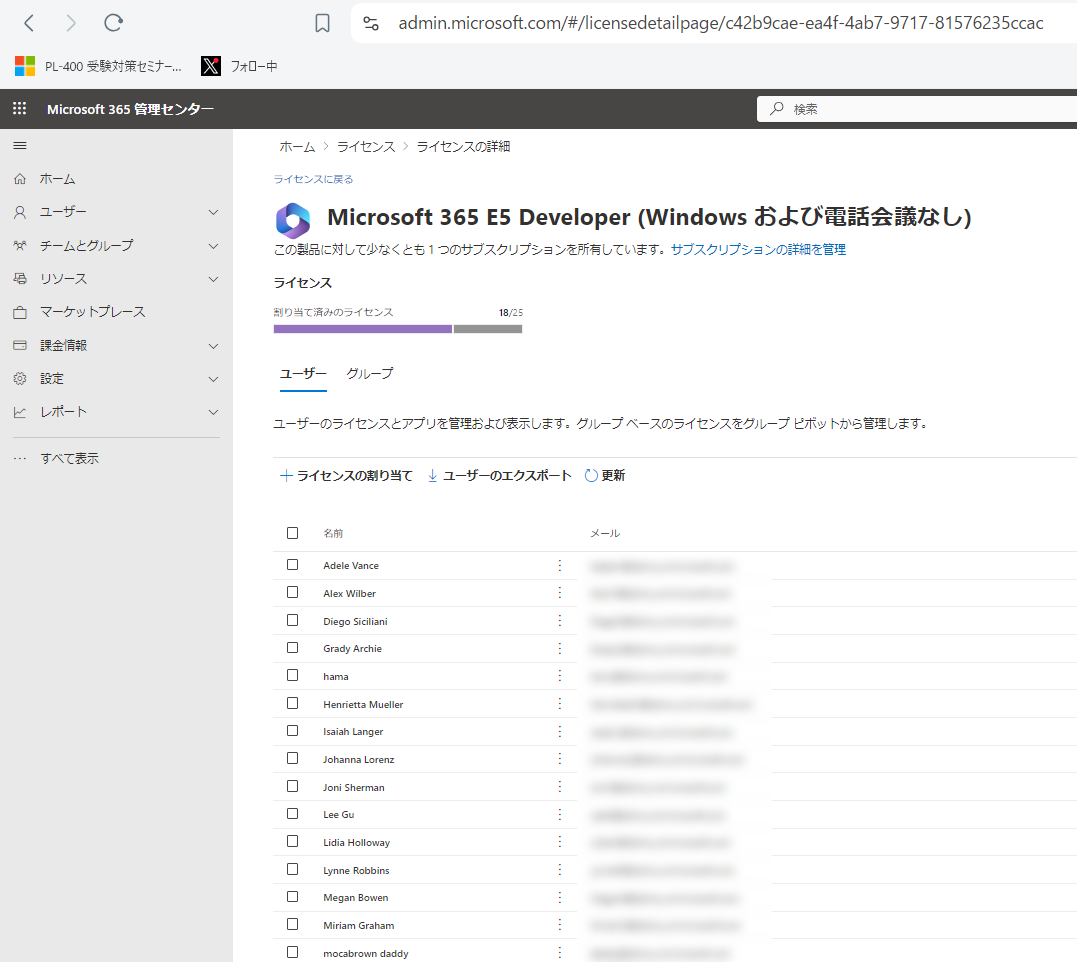Click the レポート chart icon
Image resolution: width=1077 pixels, height=962 pixels.
[x=20, y=412]
